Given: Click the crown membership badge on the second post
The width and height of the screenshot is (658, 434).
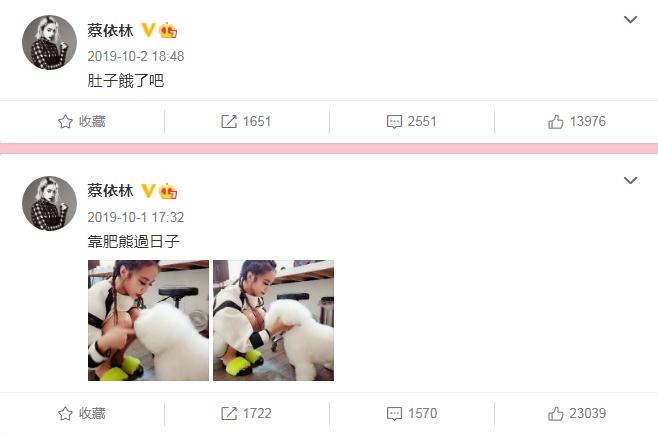Looking at the screenshot, I should [x=168, y=191].
